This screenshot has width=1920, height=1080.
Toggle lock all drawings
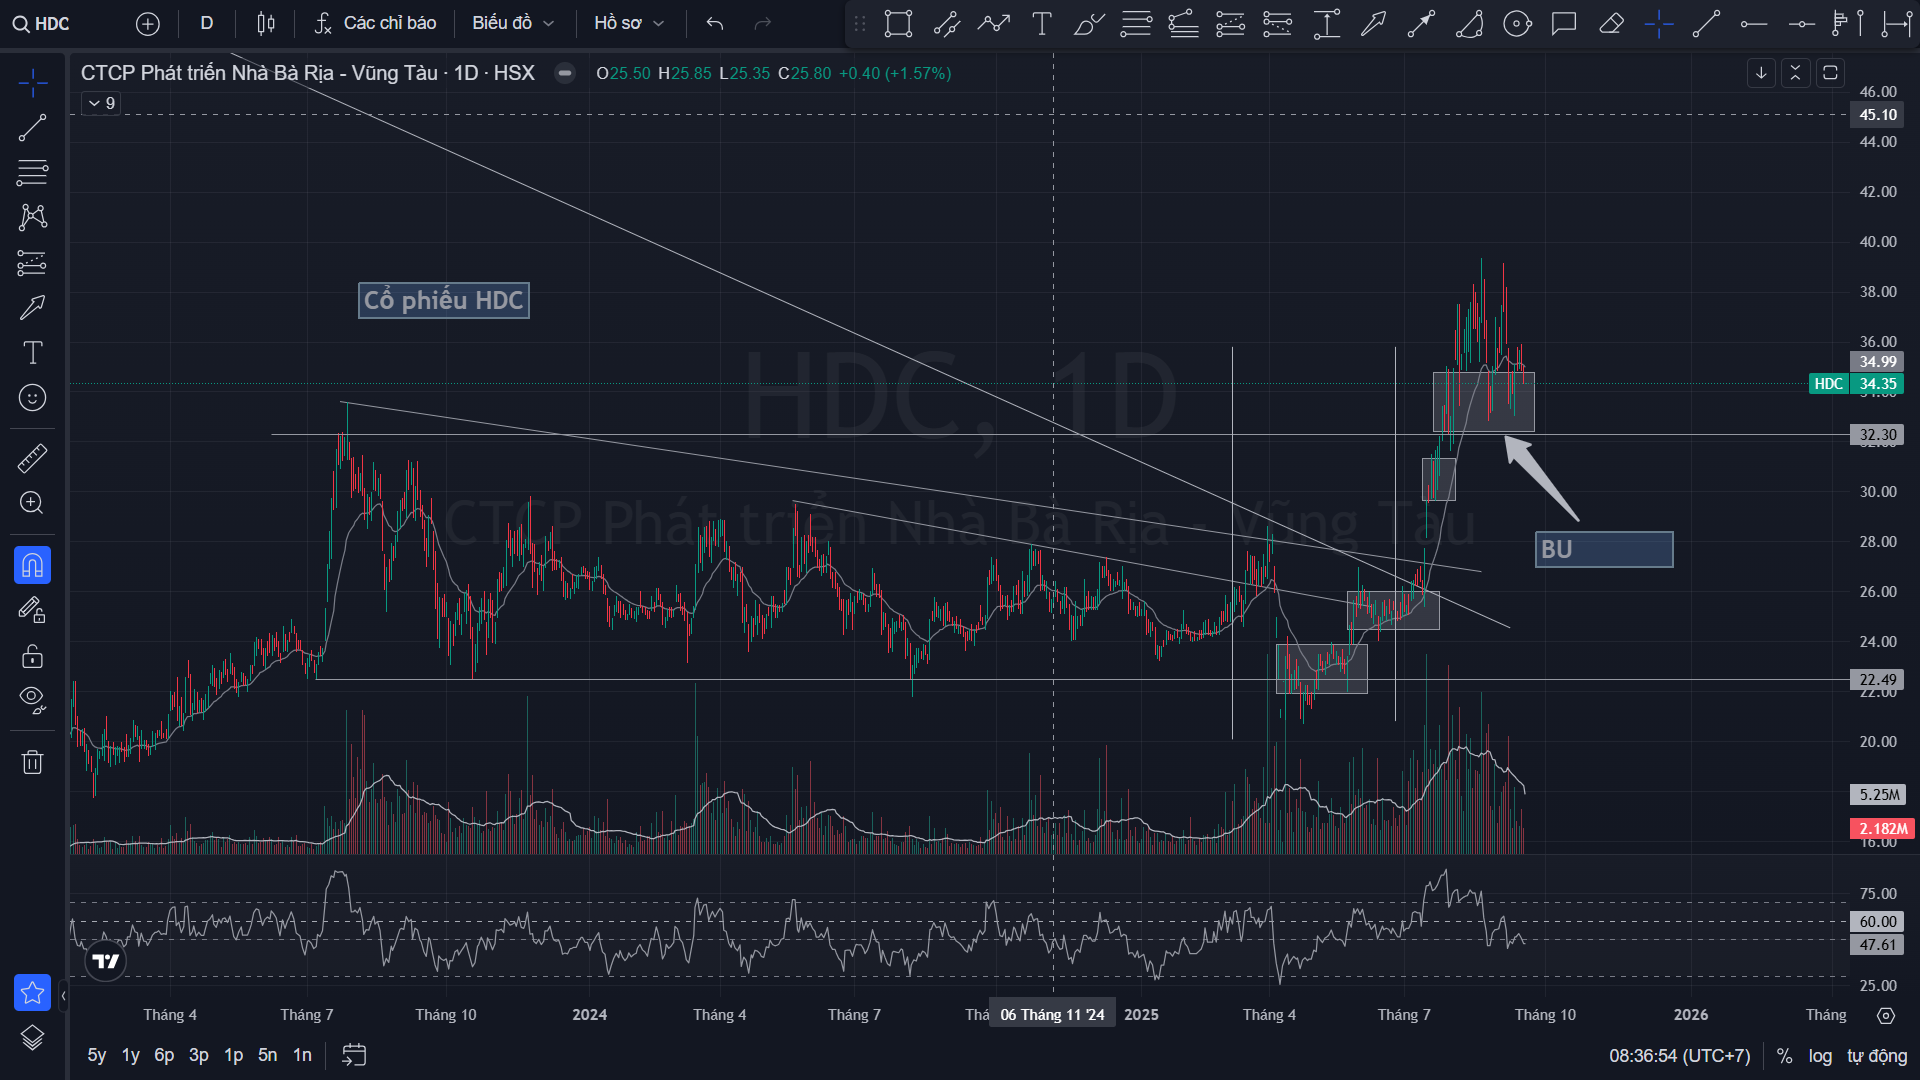[32, 656]
